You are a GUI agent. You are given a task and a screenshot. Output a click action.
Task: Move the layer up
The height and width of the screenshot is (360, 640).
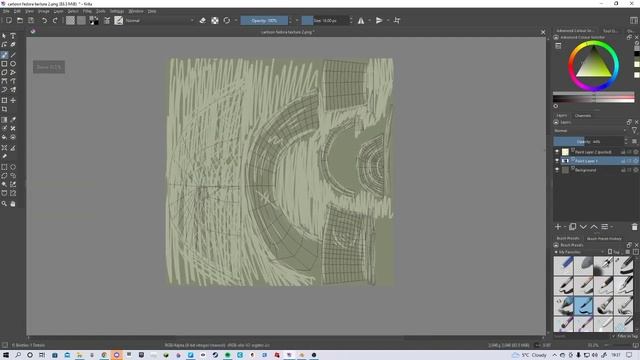594,227
